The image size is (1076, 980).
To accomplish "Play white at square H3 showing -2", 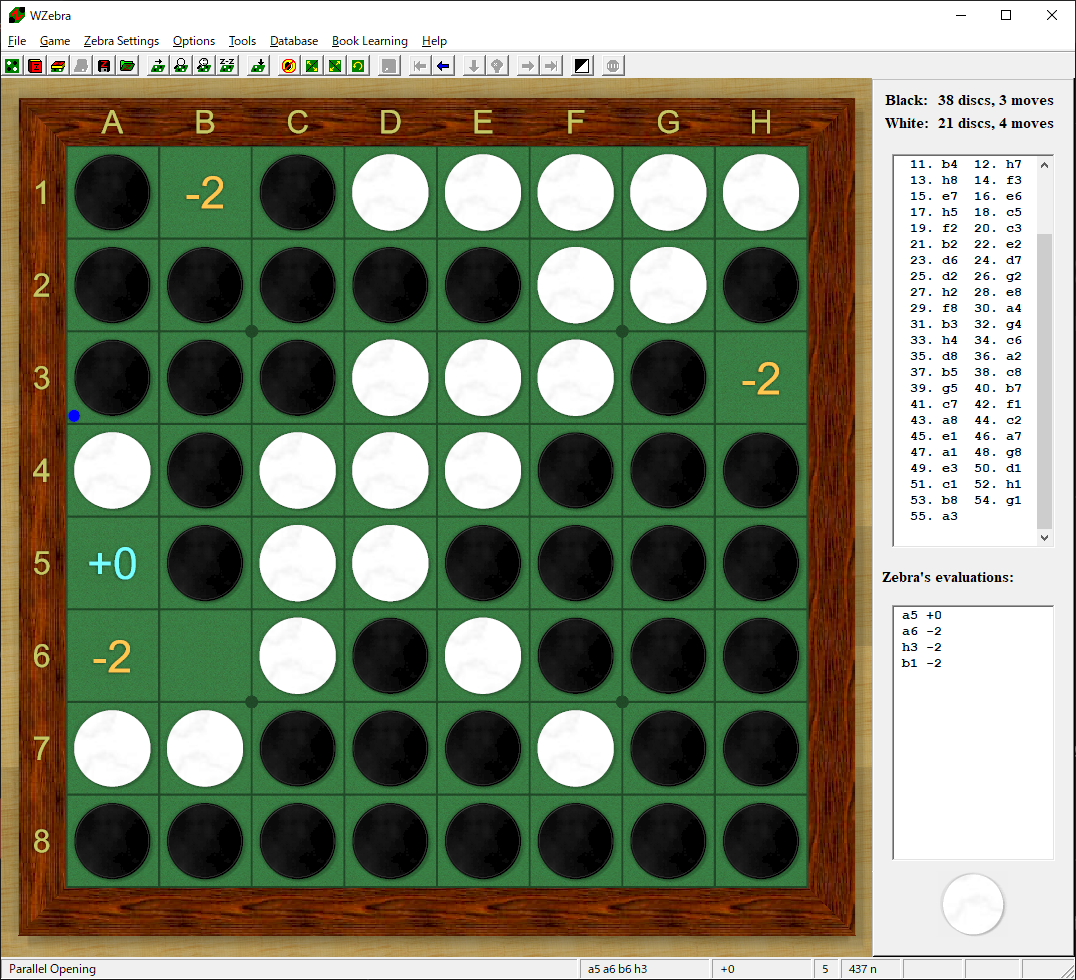I will tap(761, 378).
